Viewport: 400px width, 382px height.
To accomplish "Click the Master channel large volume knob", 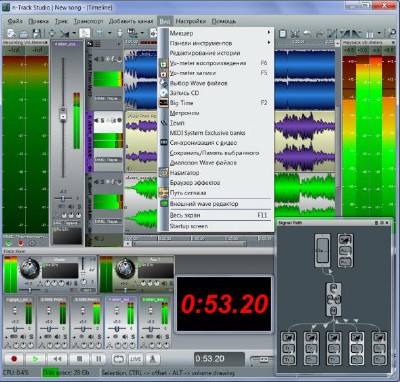I will click(30, 269).
